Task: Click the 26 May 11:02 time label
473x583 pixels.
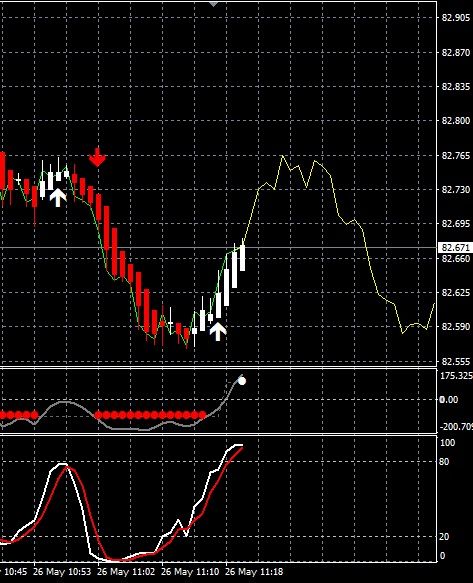Action: click(126, 571)
